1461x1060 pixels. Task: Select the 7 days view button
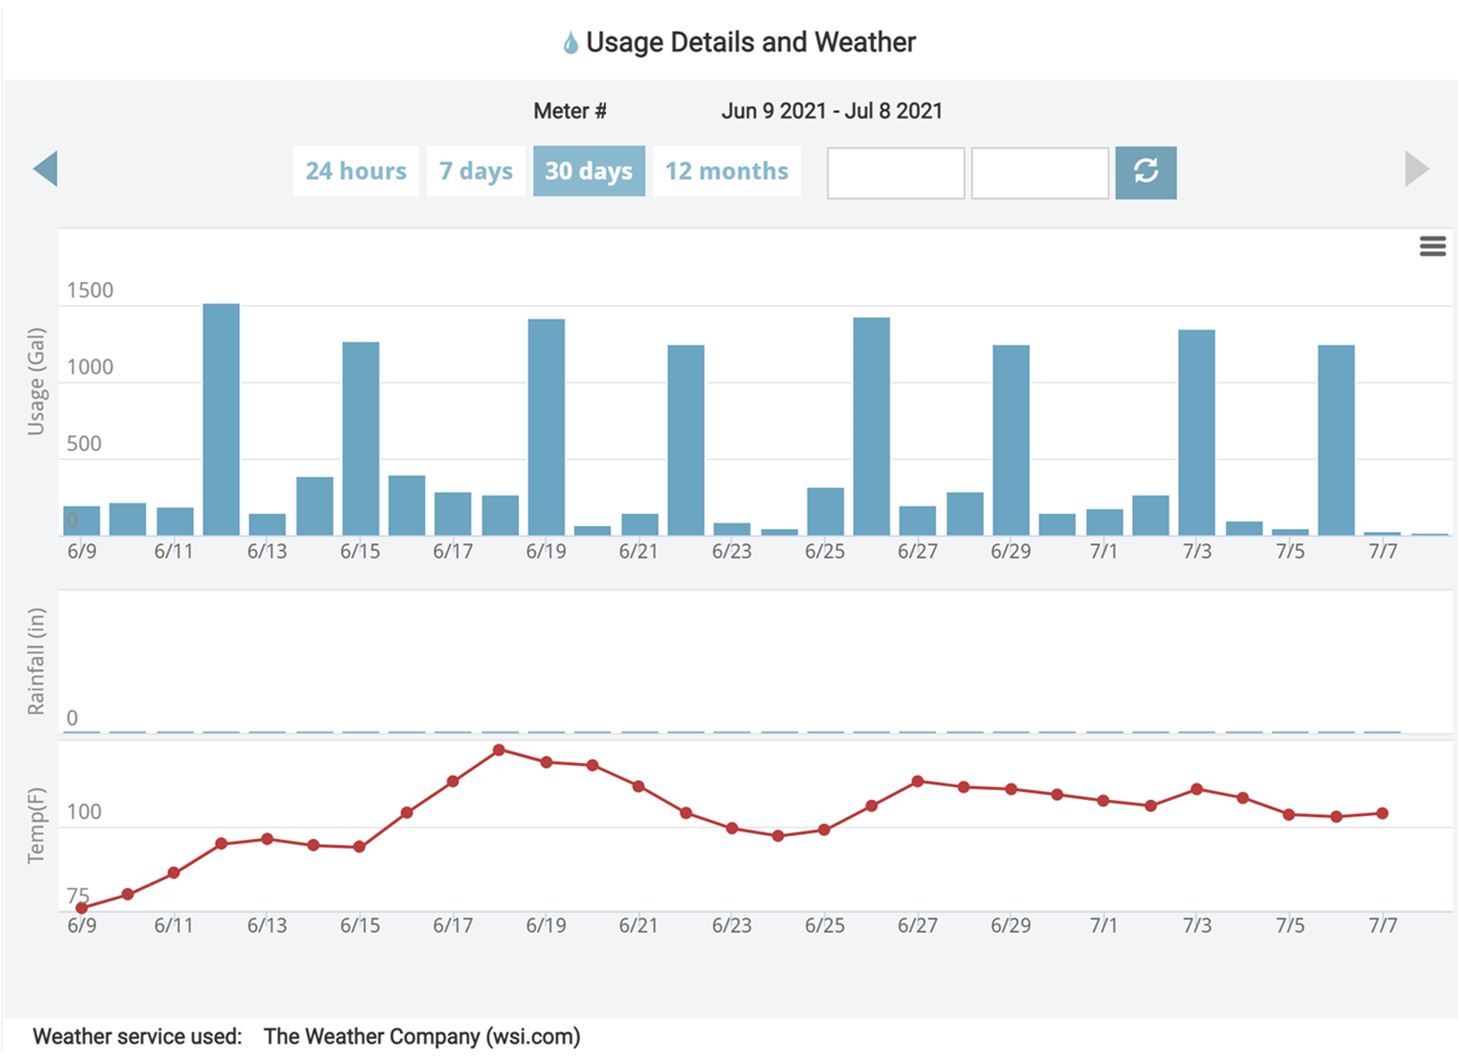coord(476,170)
